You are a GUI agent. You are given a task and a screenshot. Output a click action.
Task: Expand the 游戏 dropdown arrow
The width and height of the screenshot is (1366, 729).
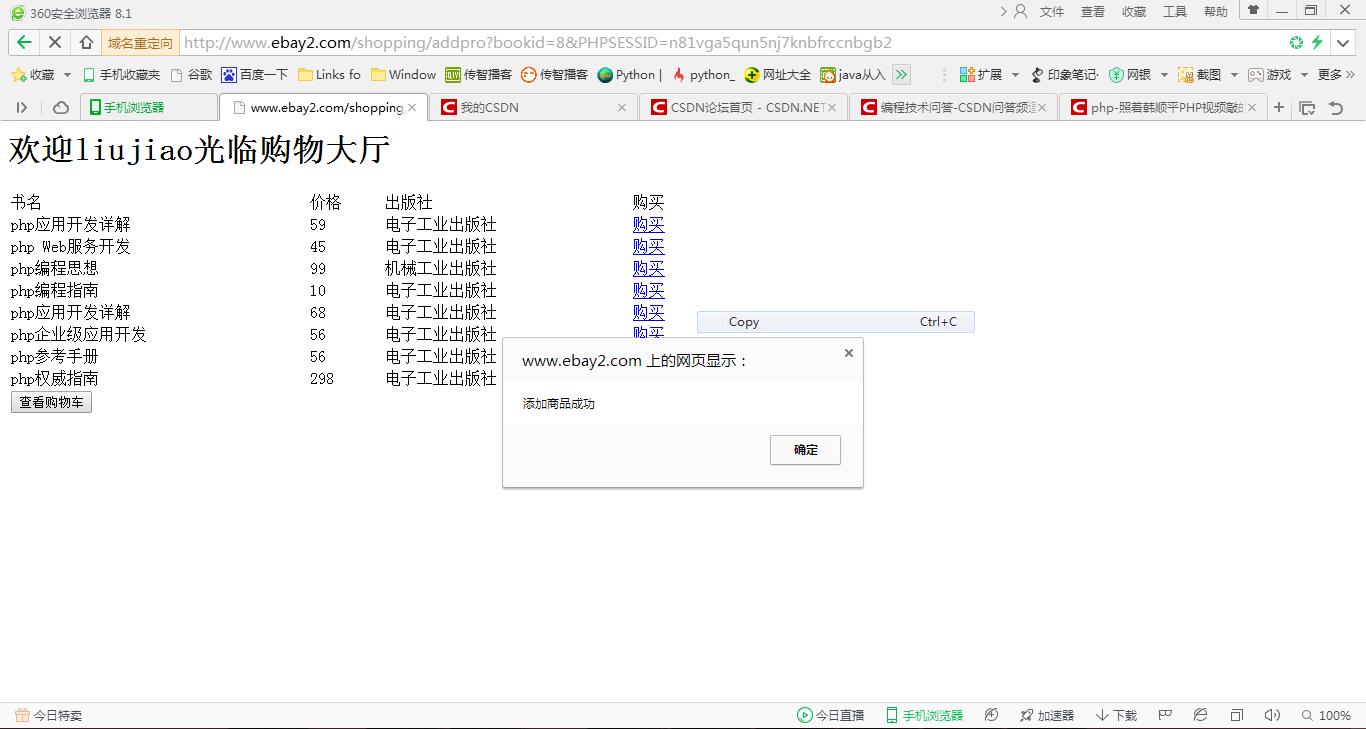tap(1304, 75)
